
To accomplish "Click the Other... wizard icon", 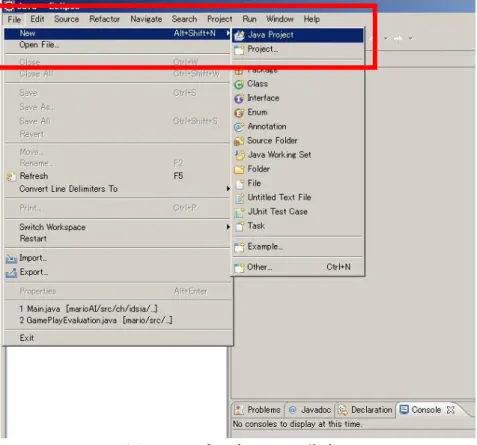I will coord(239,268).
